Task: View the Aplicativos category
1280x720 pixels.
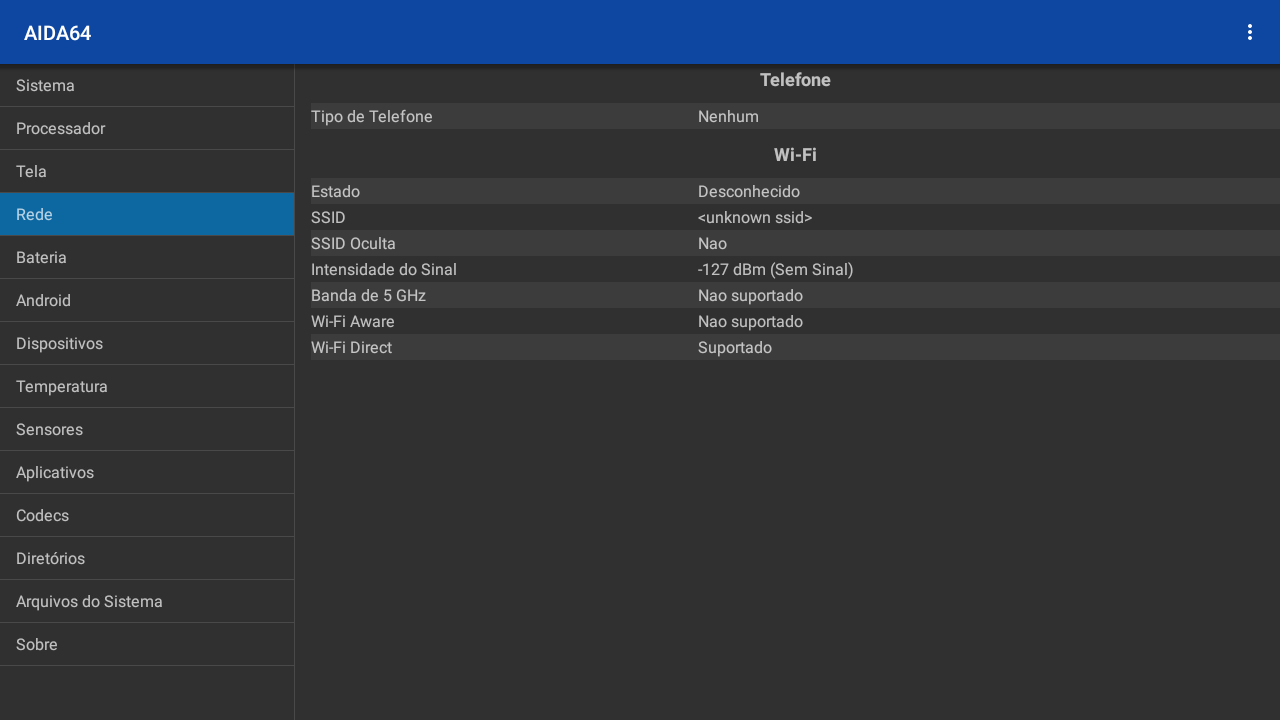Action: click(x=147, y=473)
